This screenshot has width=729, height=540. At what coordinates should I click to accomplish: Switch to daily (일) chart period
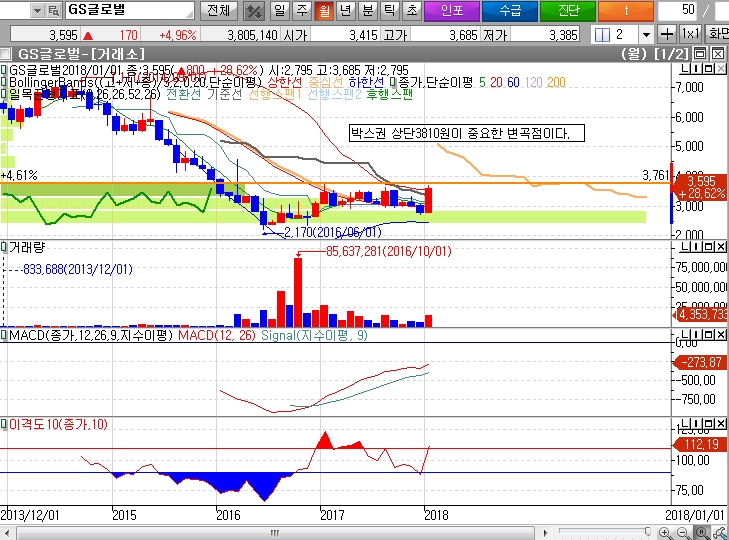[x=279, y=11]
